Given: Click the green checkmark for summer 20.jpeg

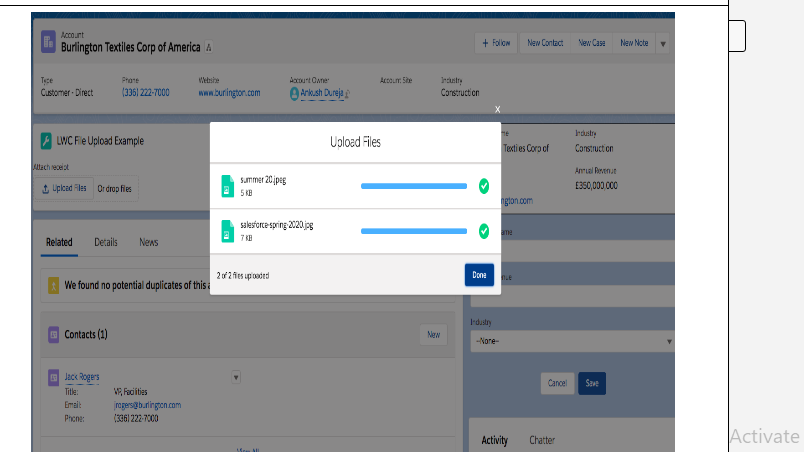Looking at the screenshot, I should click(484, 186).
